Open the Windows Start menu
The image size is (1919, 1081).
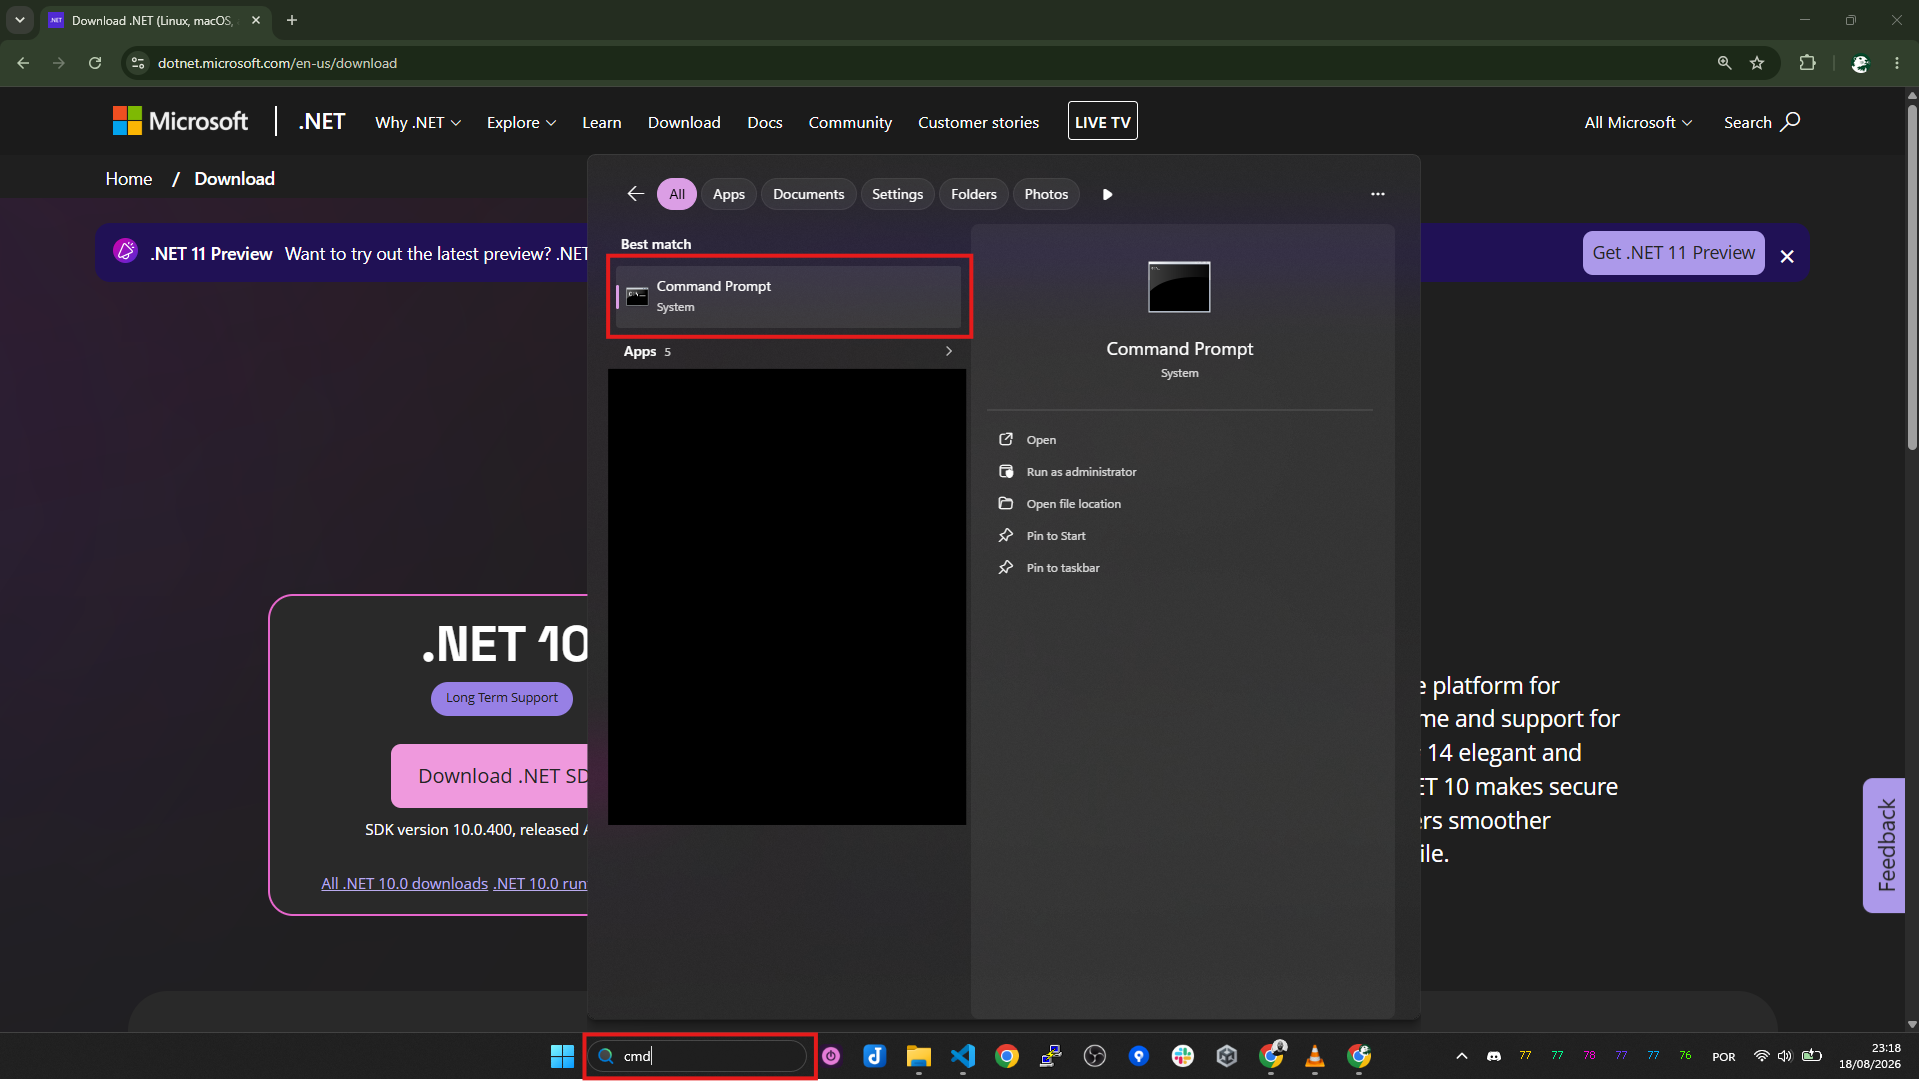pos(562,1056)
